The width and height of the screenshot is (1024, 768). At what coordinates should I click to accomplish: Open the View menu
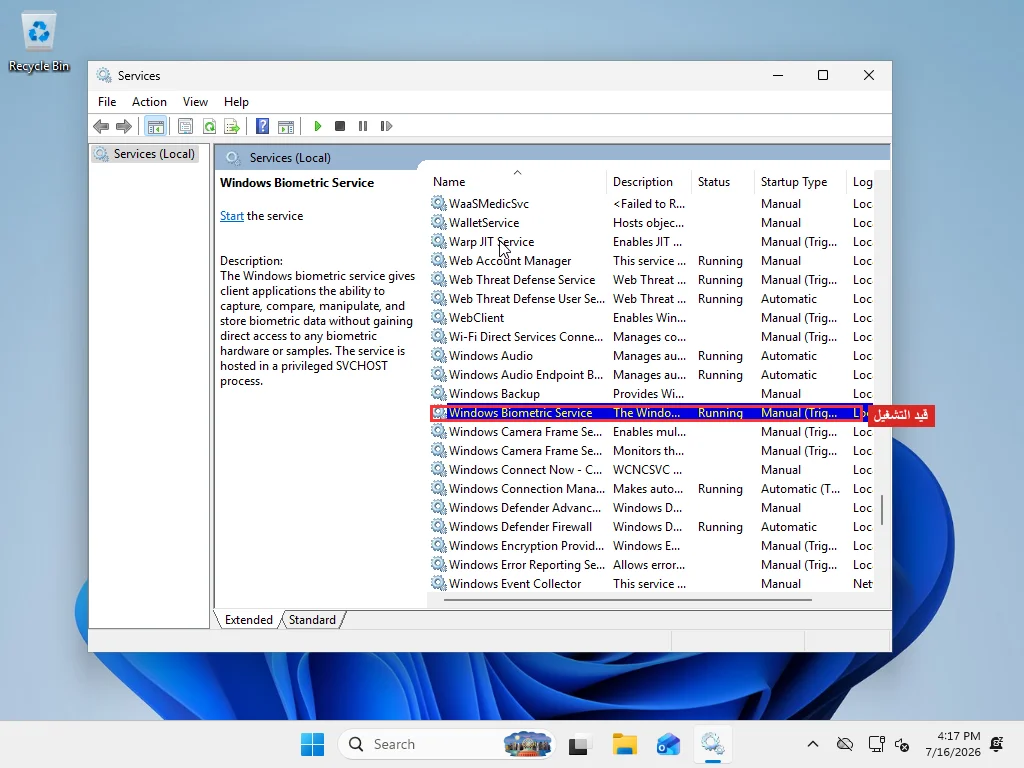[195, 102]
